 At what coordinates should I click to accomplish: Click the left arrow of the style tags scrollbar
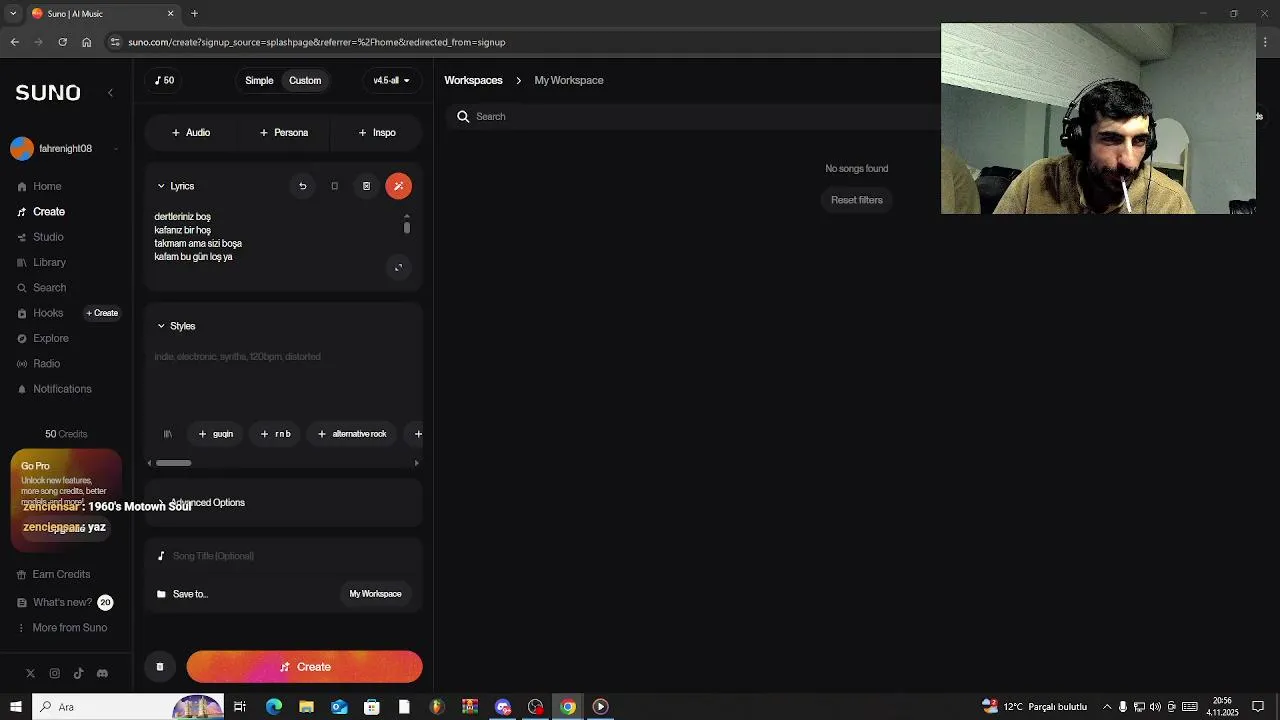[150, 463]
